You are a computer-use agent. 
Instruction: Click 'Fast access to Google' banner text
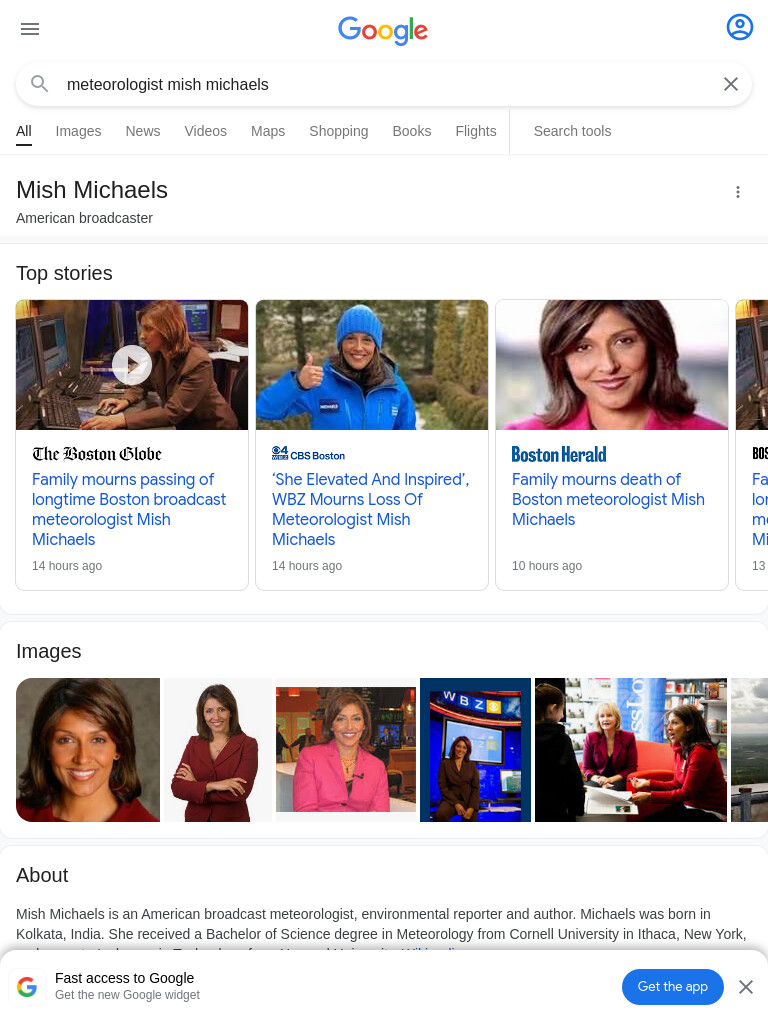[125, 978]
